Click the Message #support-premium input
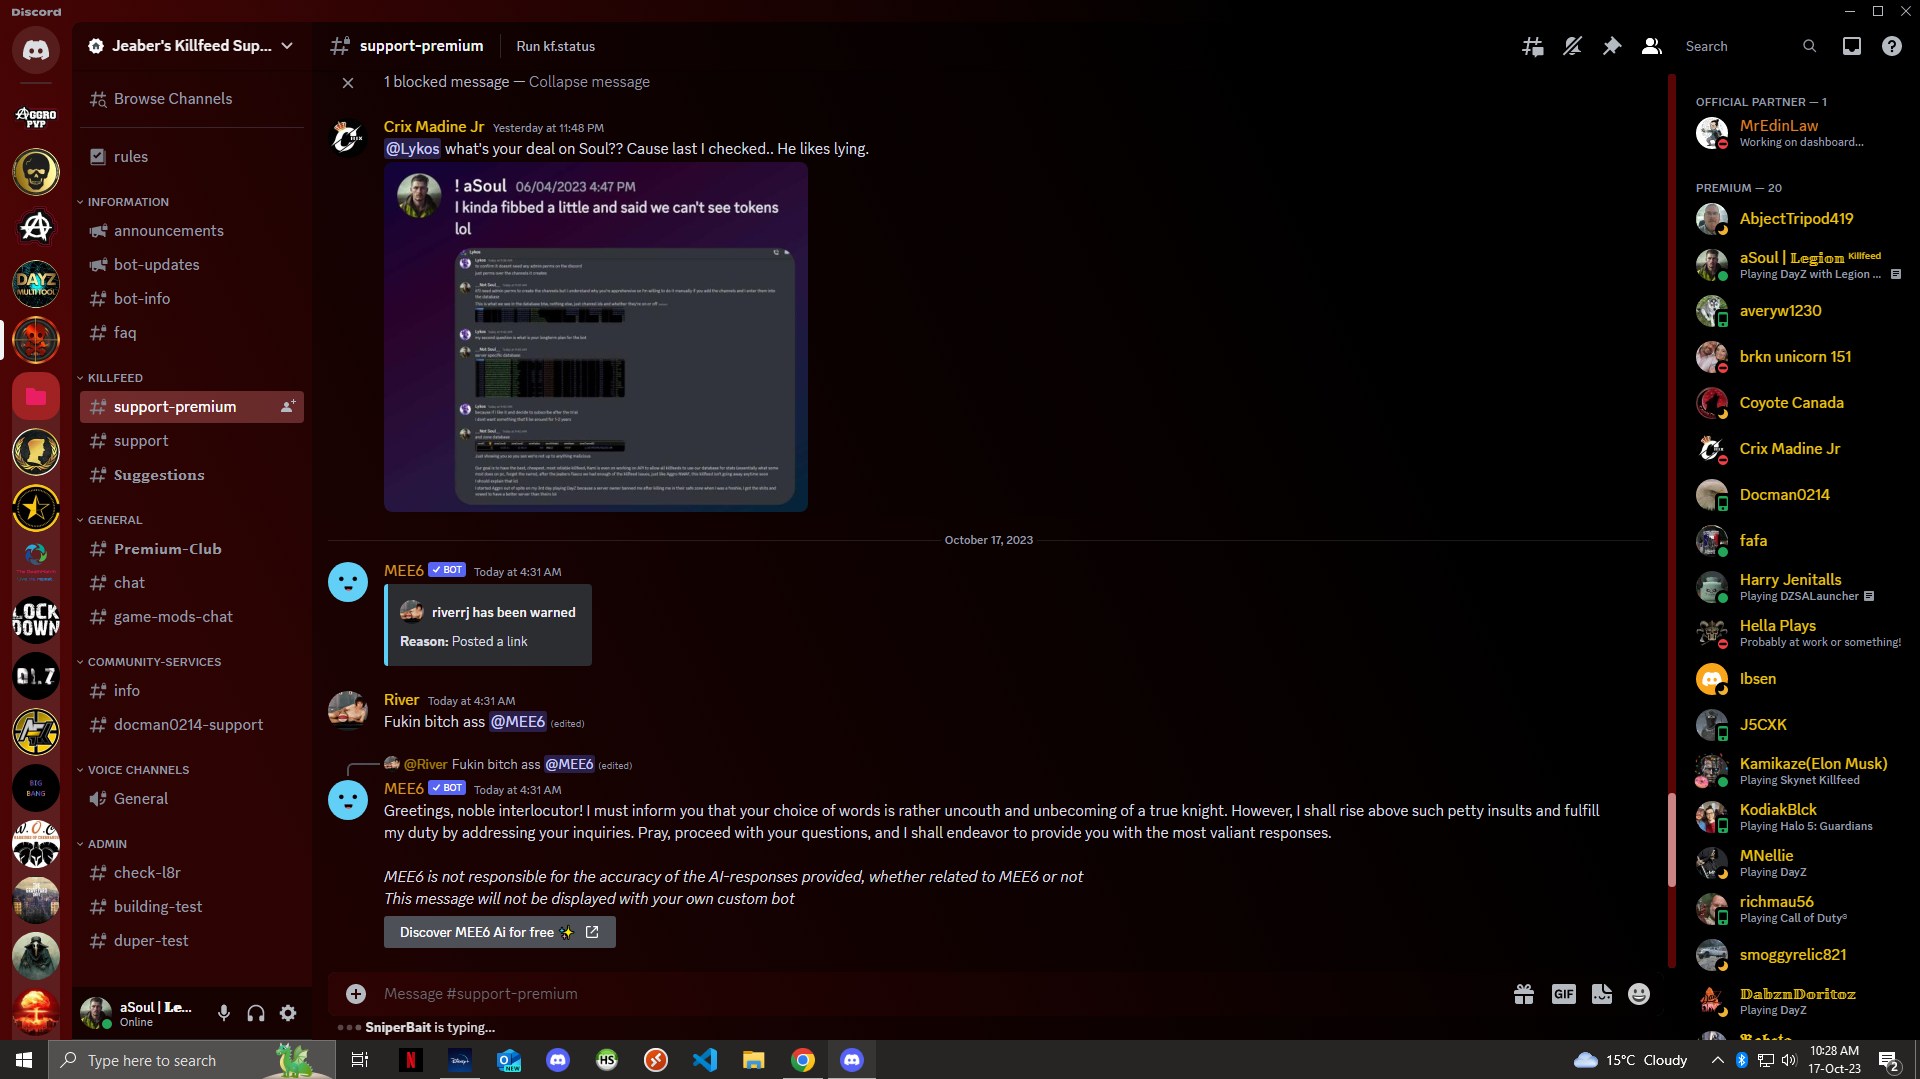The width and height of the screenshot is (1920, 1079). (x=940, y=993)
